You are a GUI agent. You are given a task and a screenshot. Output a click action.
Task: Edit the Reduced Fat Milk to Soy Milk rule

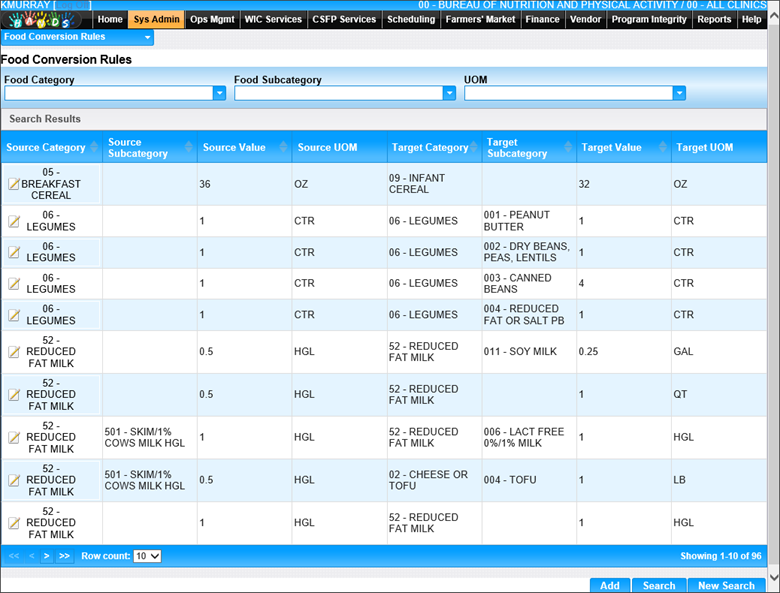click(x=14, y=352)
